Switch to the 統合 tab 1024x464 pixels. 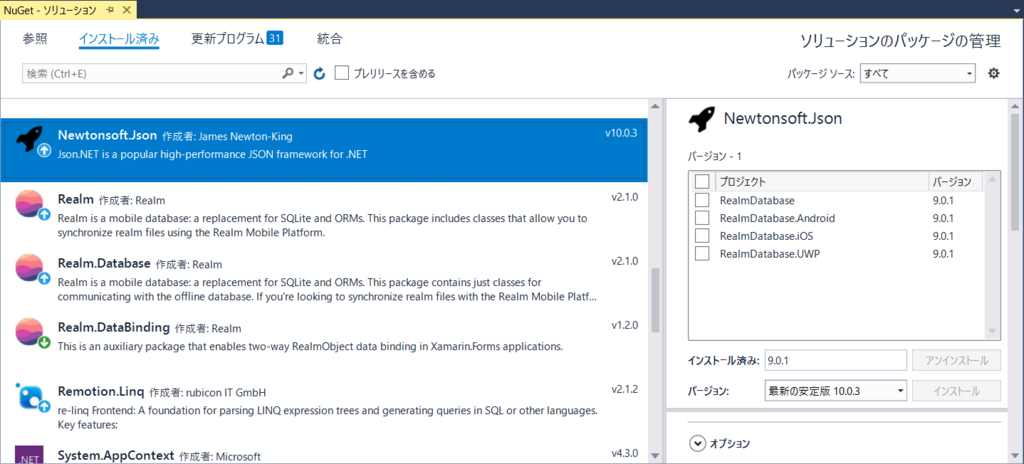[329, 39]
